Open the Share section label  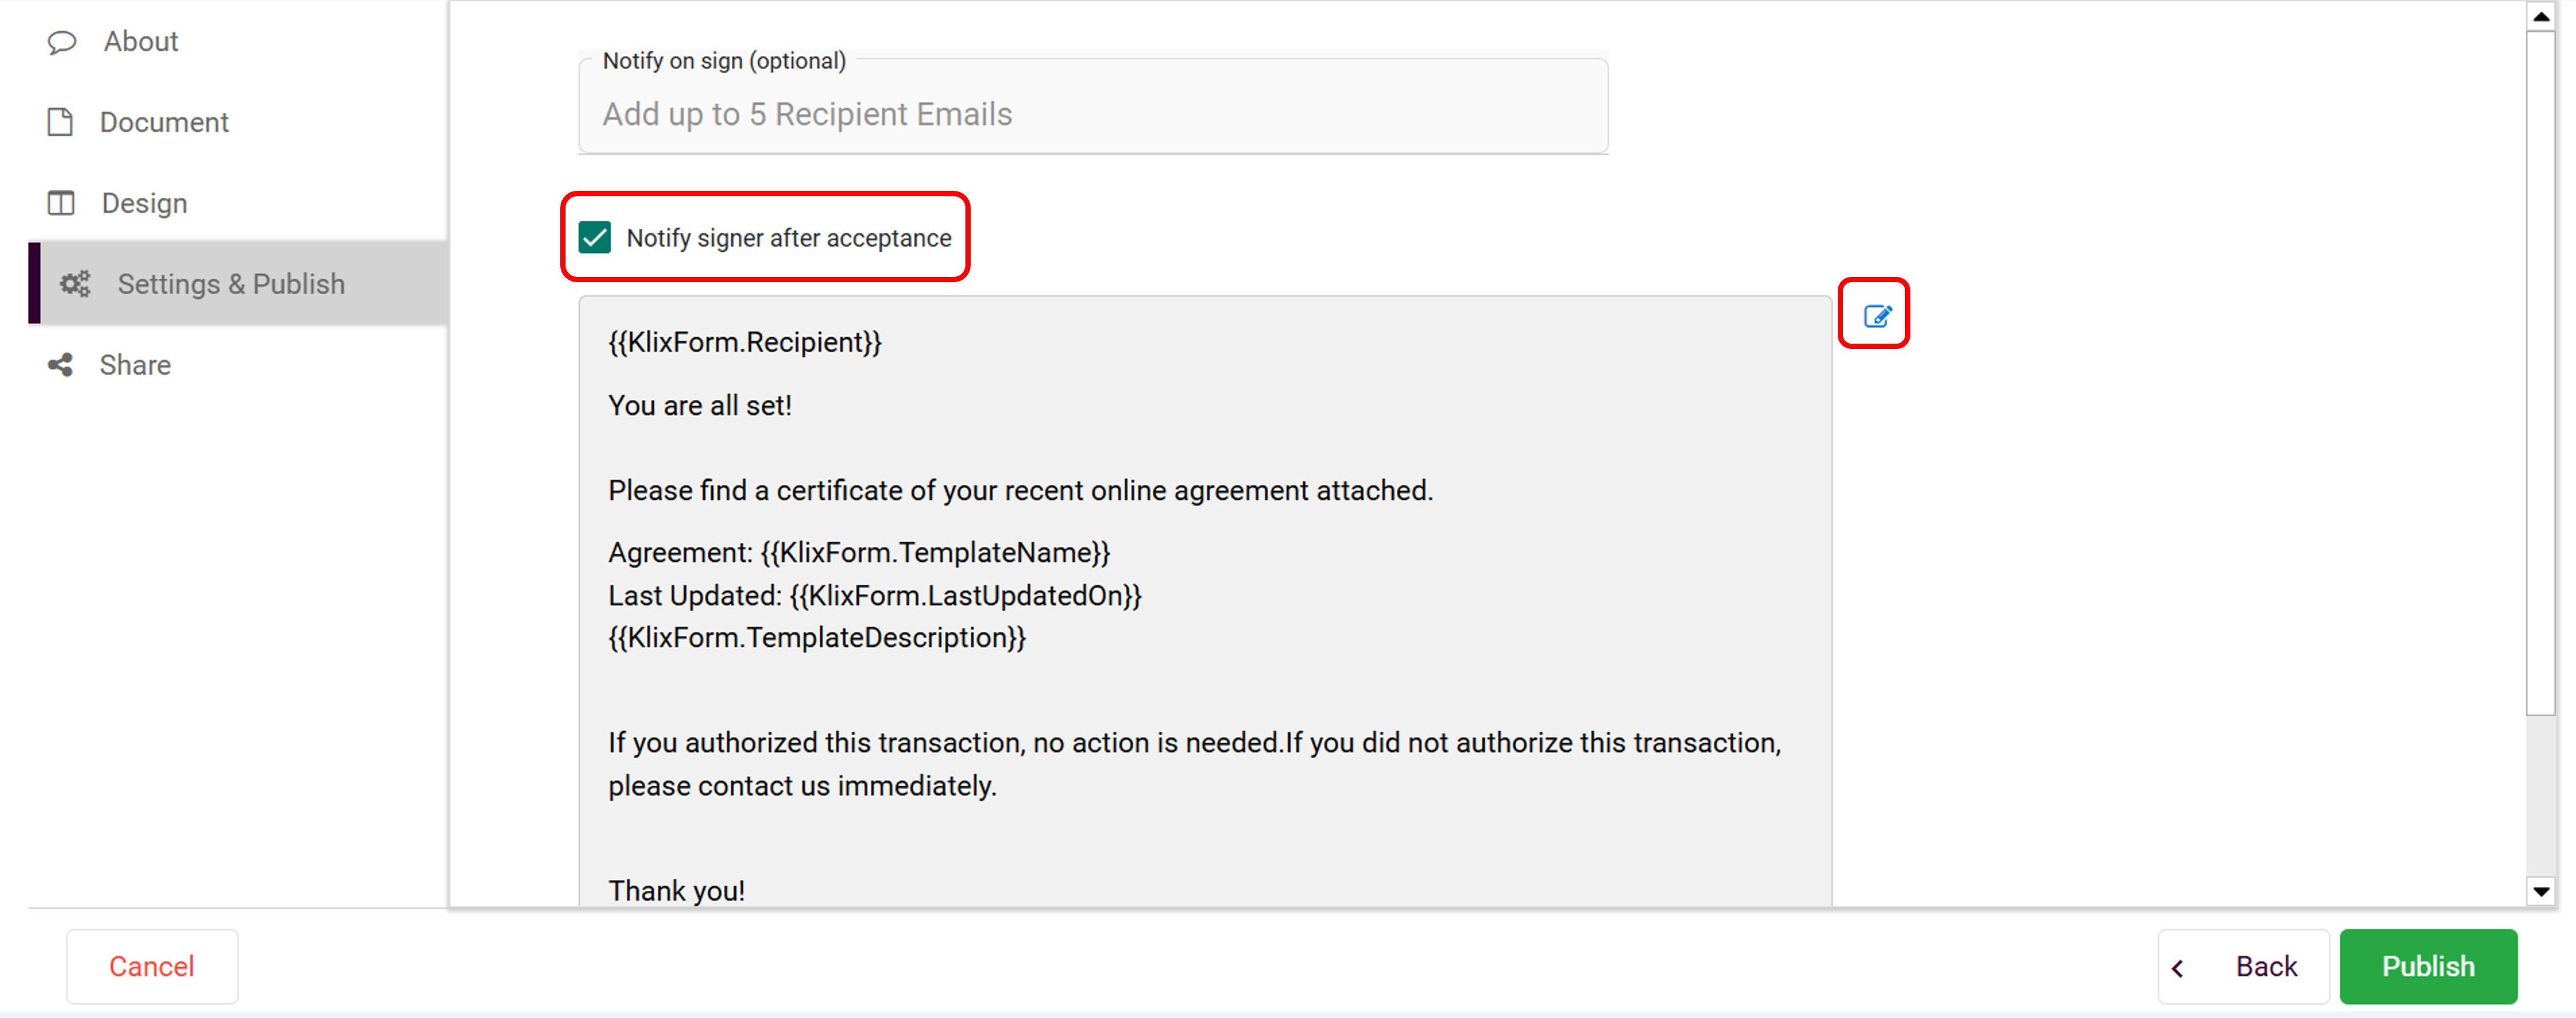[x=135, y=365]
